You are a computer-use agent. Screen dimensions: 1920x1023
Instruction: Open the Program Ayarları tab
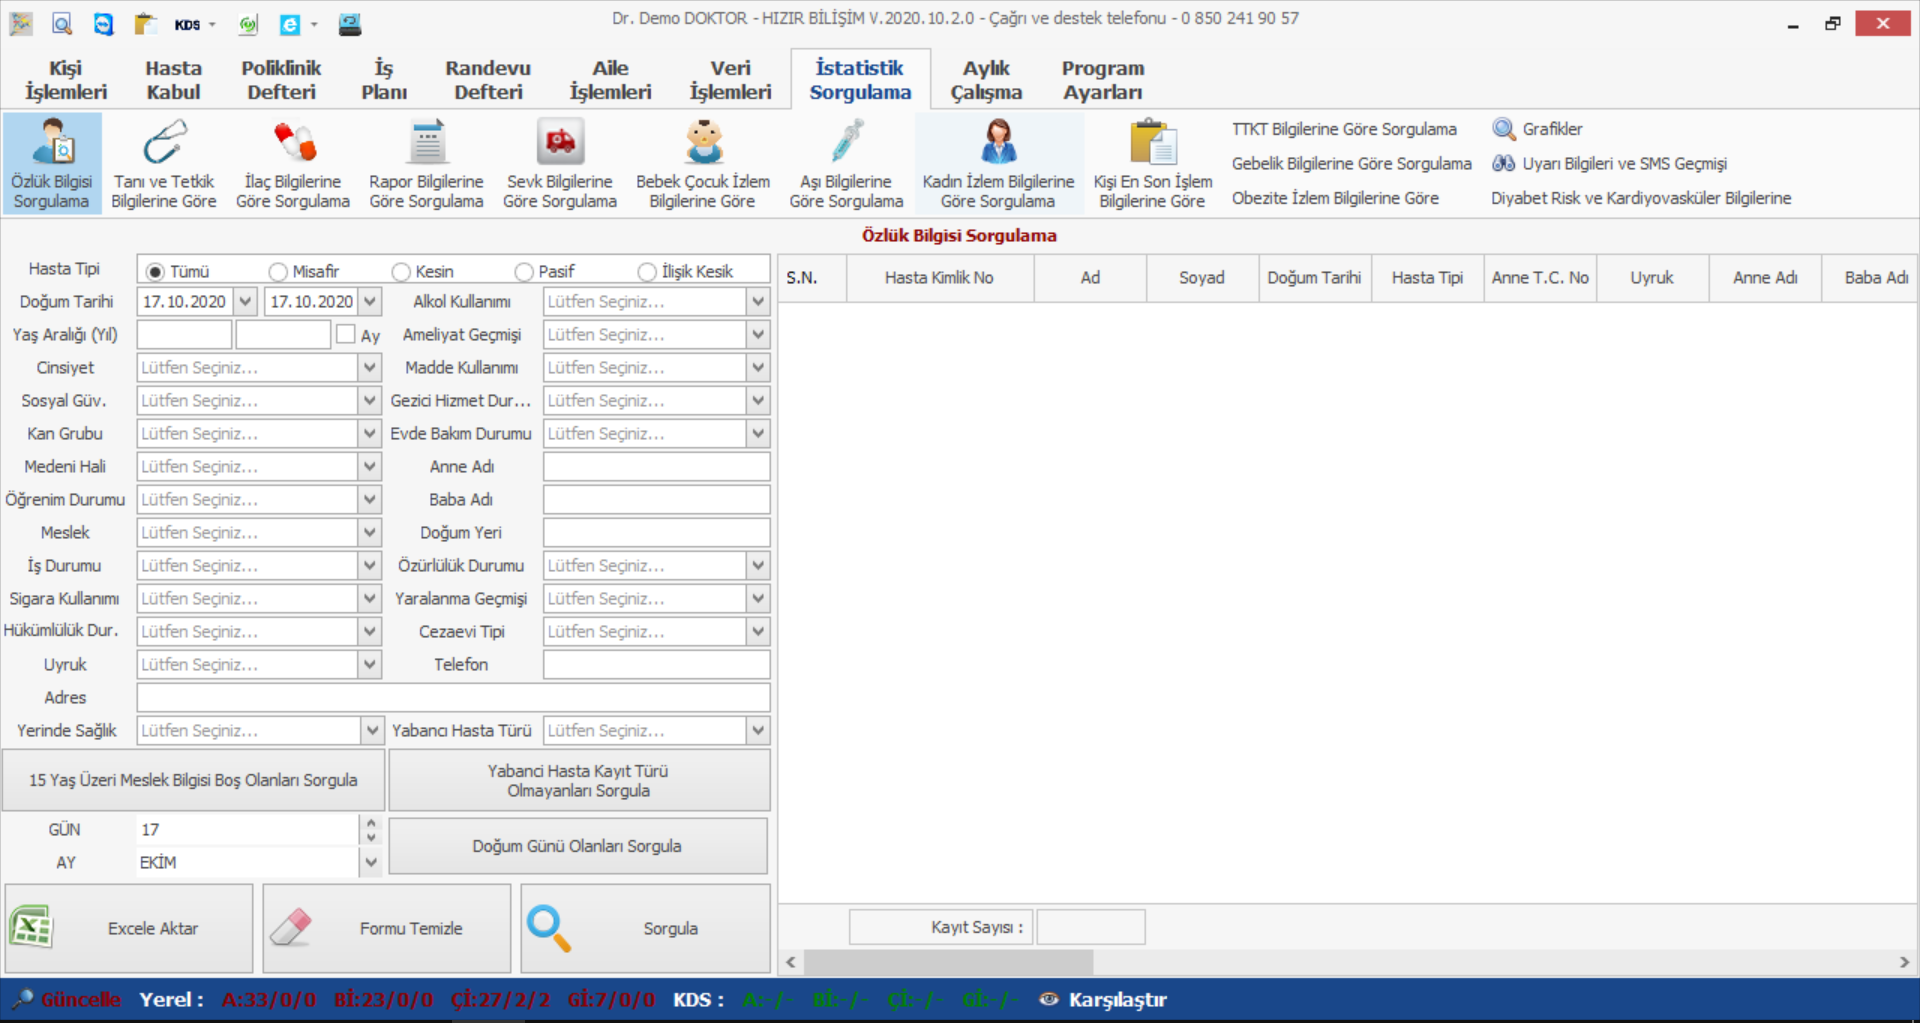[1102, 80]
